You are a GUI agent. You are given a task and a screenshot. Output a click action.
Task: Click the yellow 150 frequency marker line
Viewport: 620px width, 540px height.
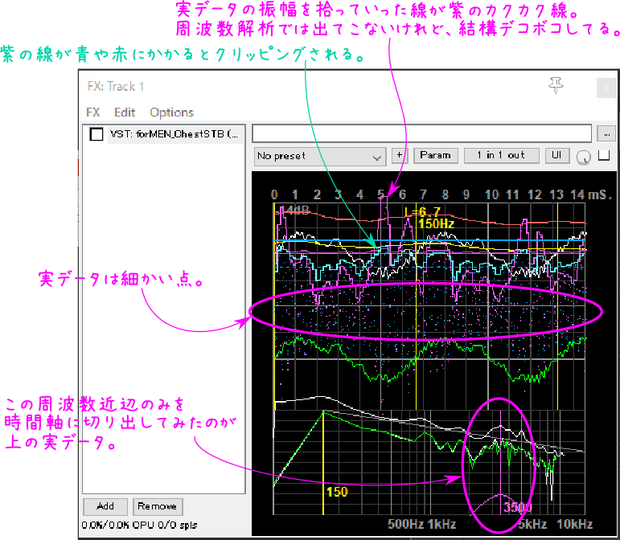323,463
